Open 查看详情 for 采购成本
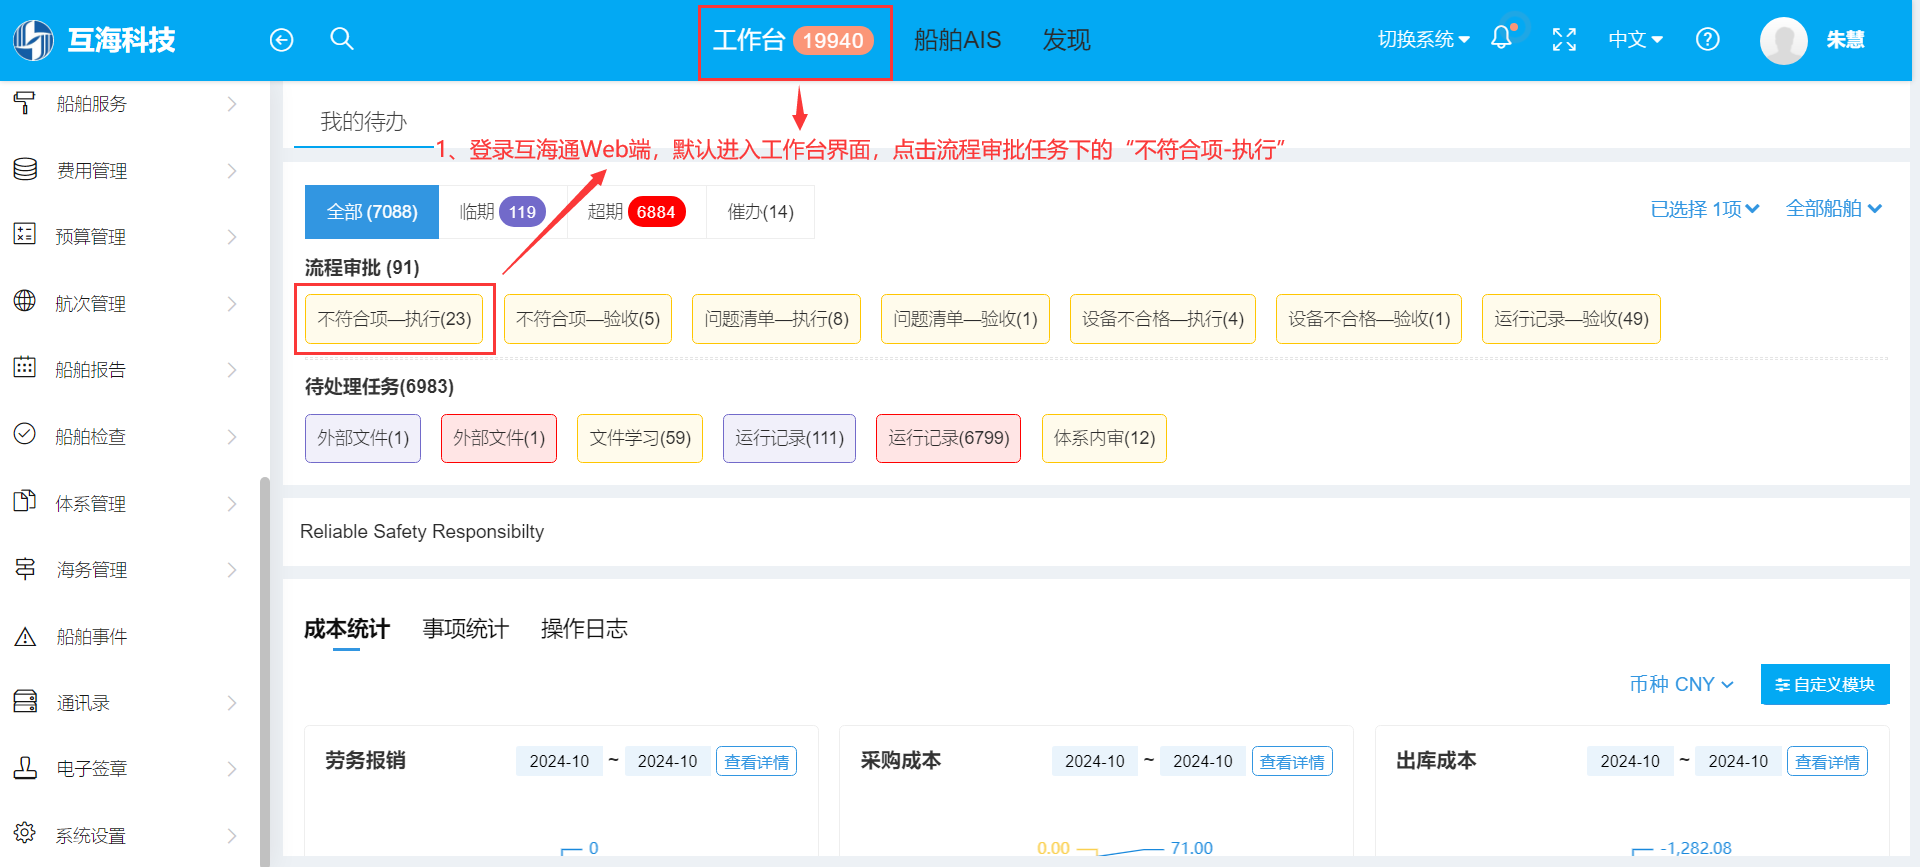The height and width of the screenshot is (867, 1920). (x=1292, y=762)
